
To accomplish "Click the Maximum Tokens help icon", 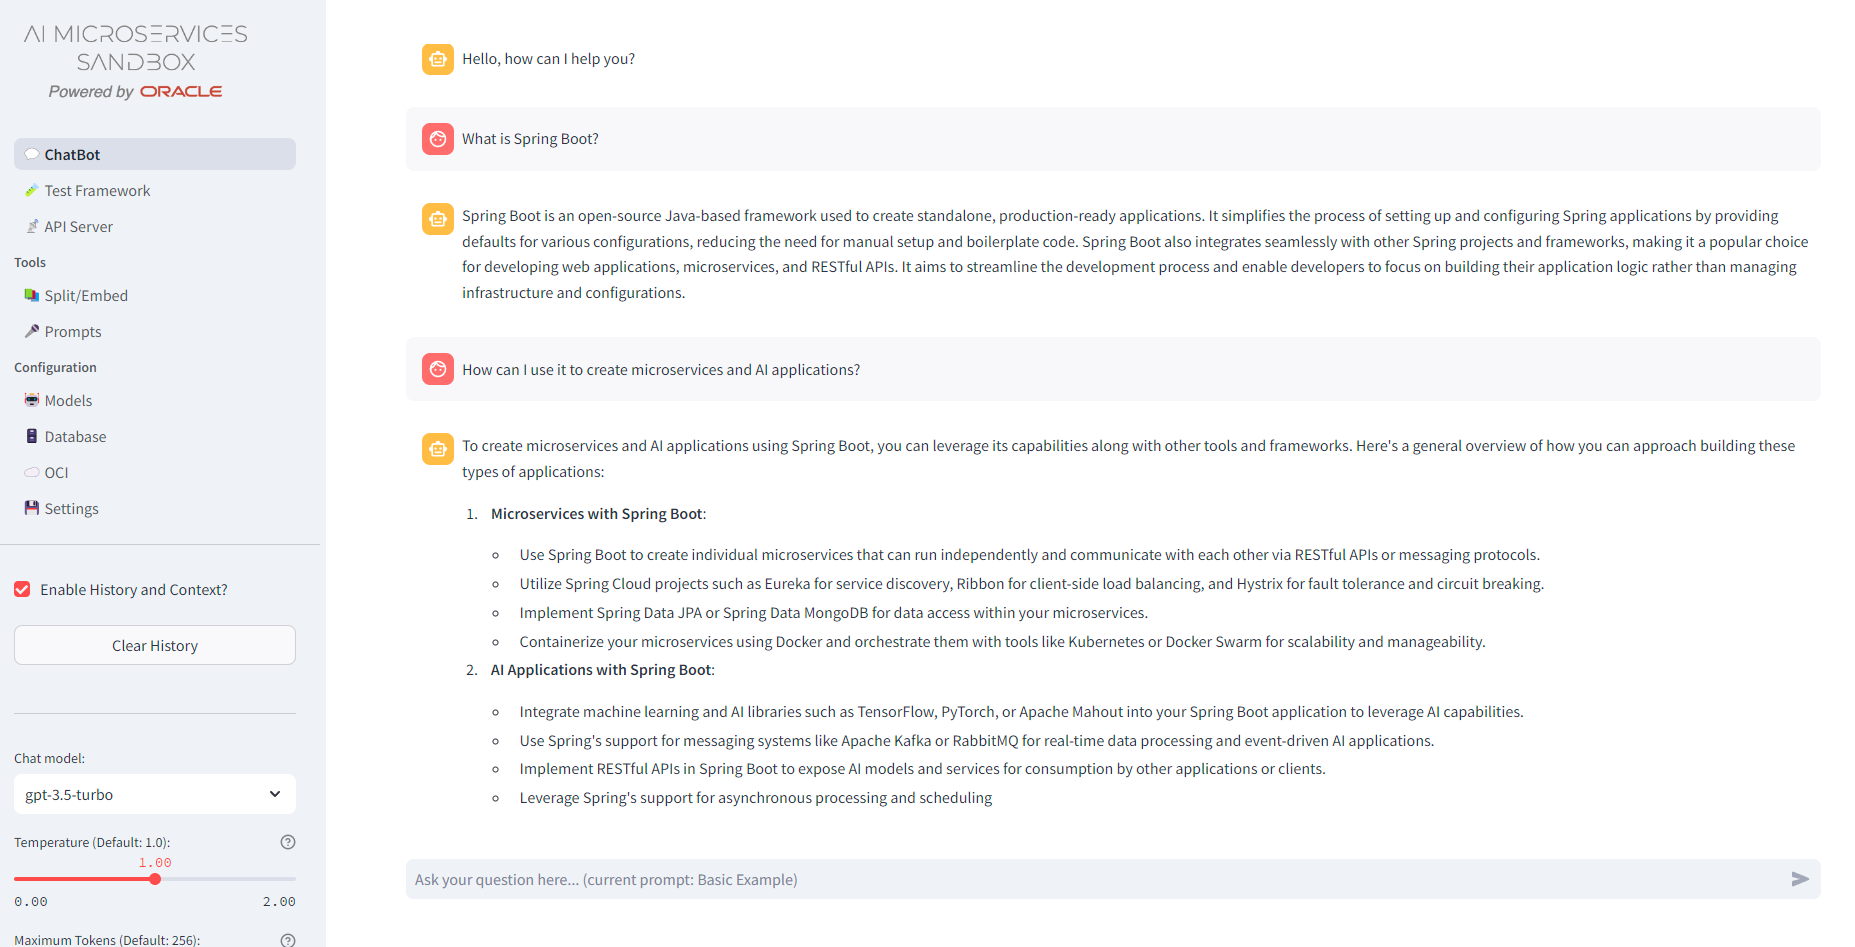I will coord(288,940).
